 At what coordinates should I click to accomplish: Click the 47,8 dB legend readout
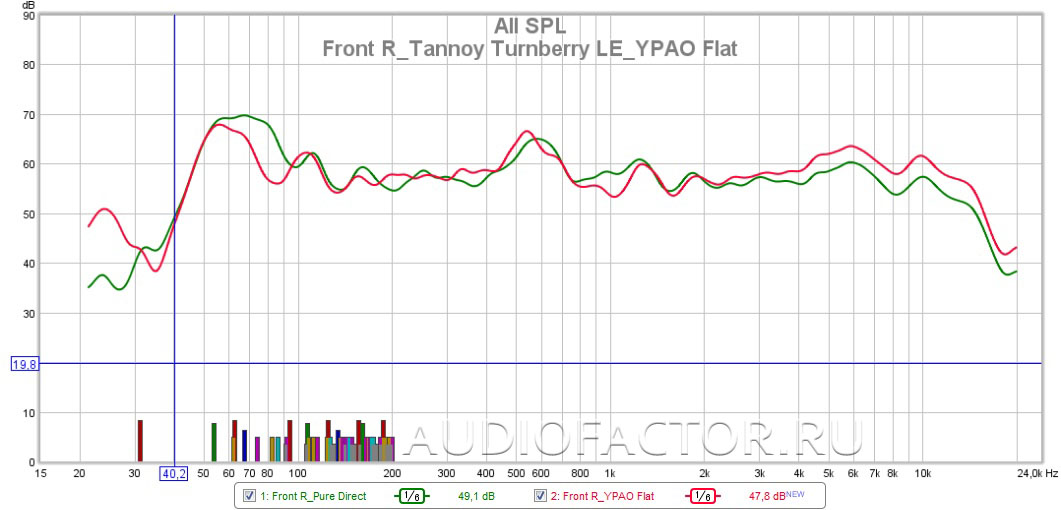click(767, 496)
